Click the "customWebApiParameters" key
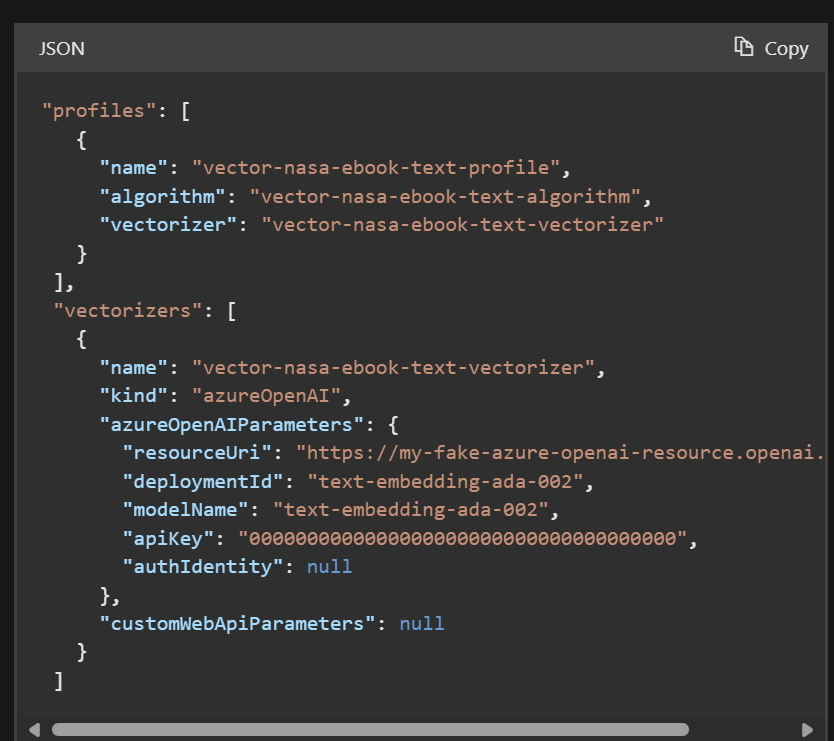Viewport: 834px width, 741px height. tap(237, 623)
